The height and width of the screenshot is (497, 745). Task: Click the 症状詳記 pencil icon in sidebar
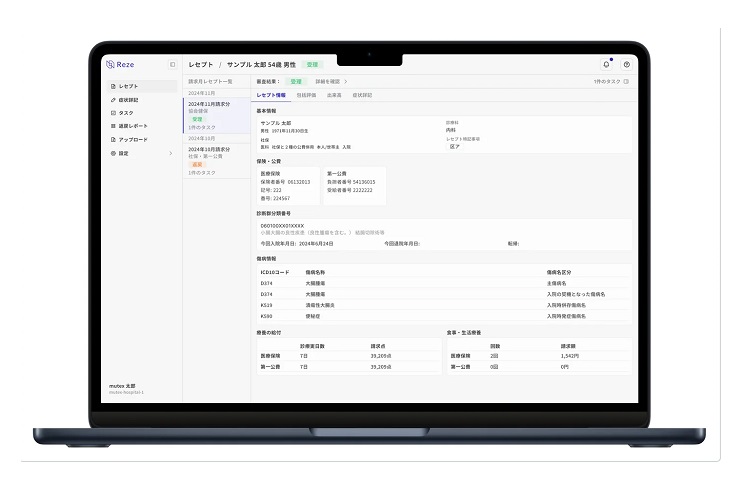point(112,100)
